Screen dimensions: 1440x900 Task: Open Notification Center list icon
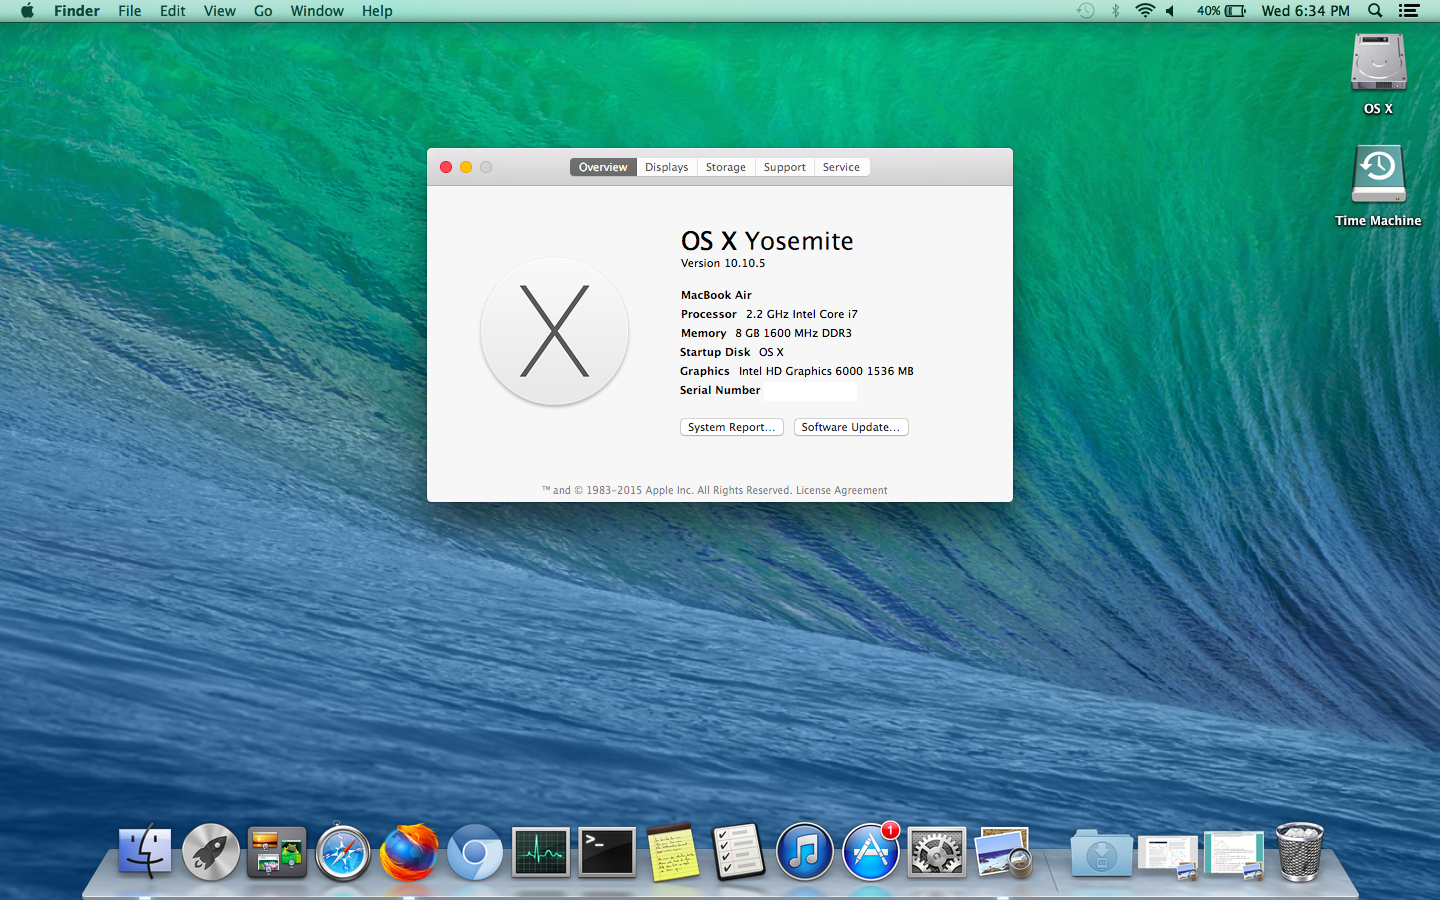[1409, 11]
